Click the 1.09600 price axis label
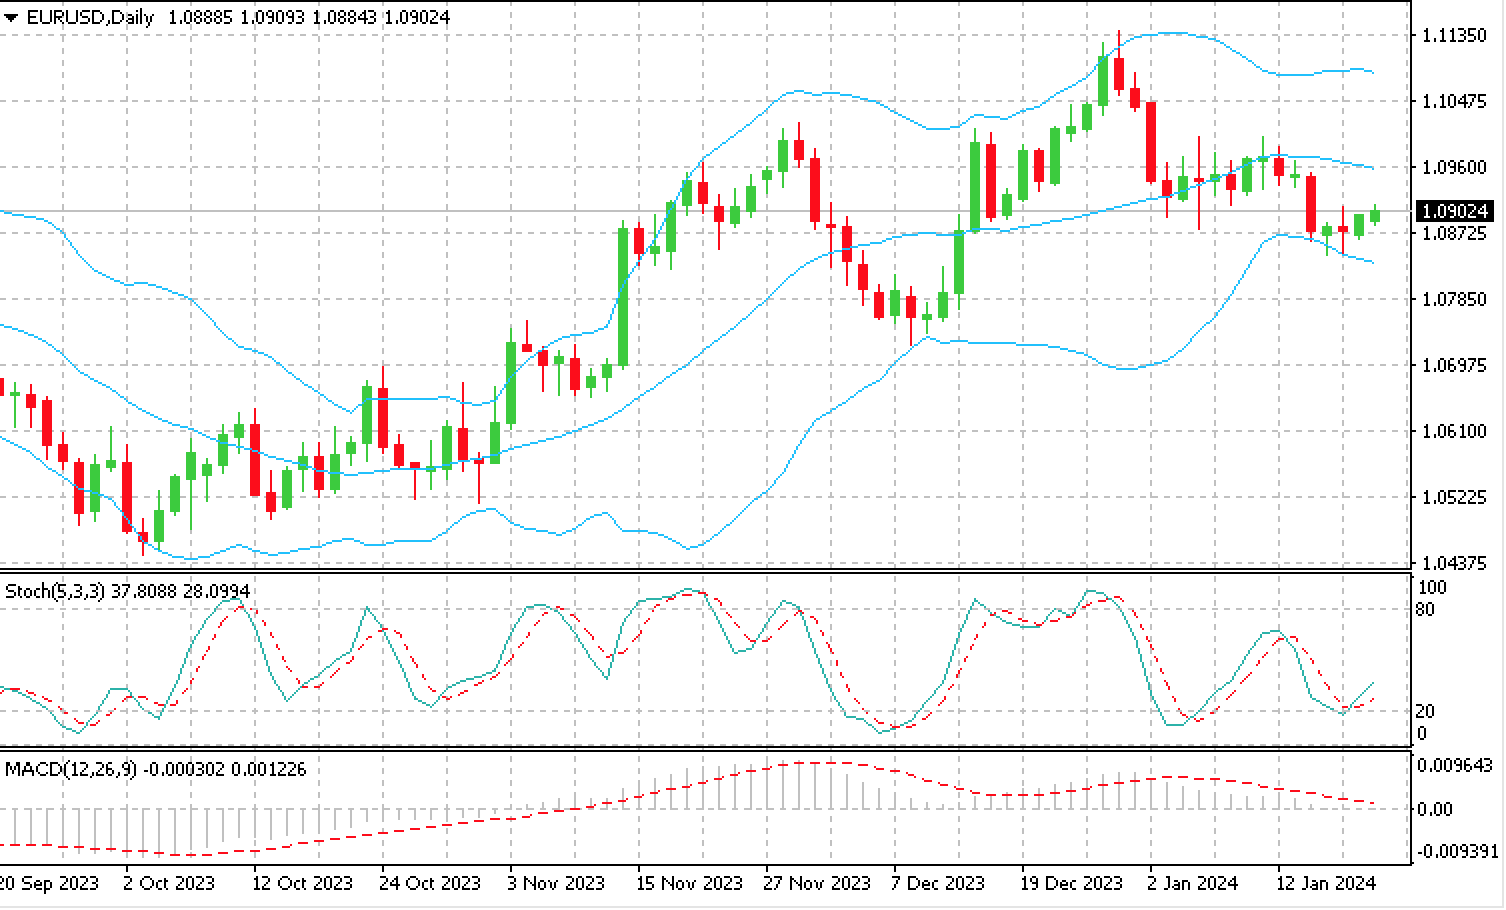The image size is (1506, 910). tap(1453, 167)
